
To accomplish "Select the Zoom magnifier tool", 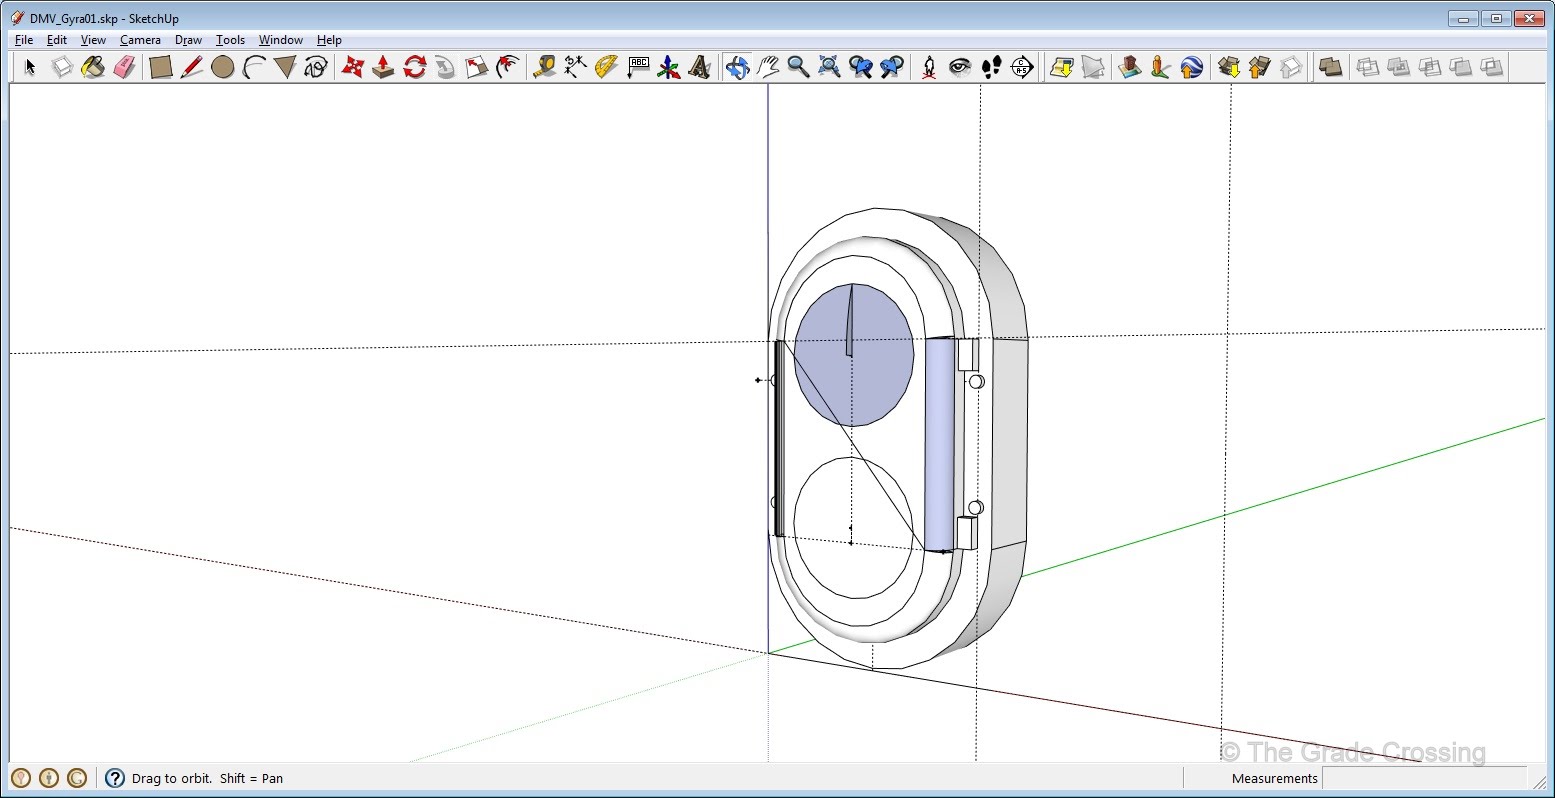I will point(798,67).
